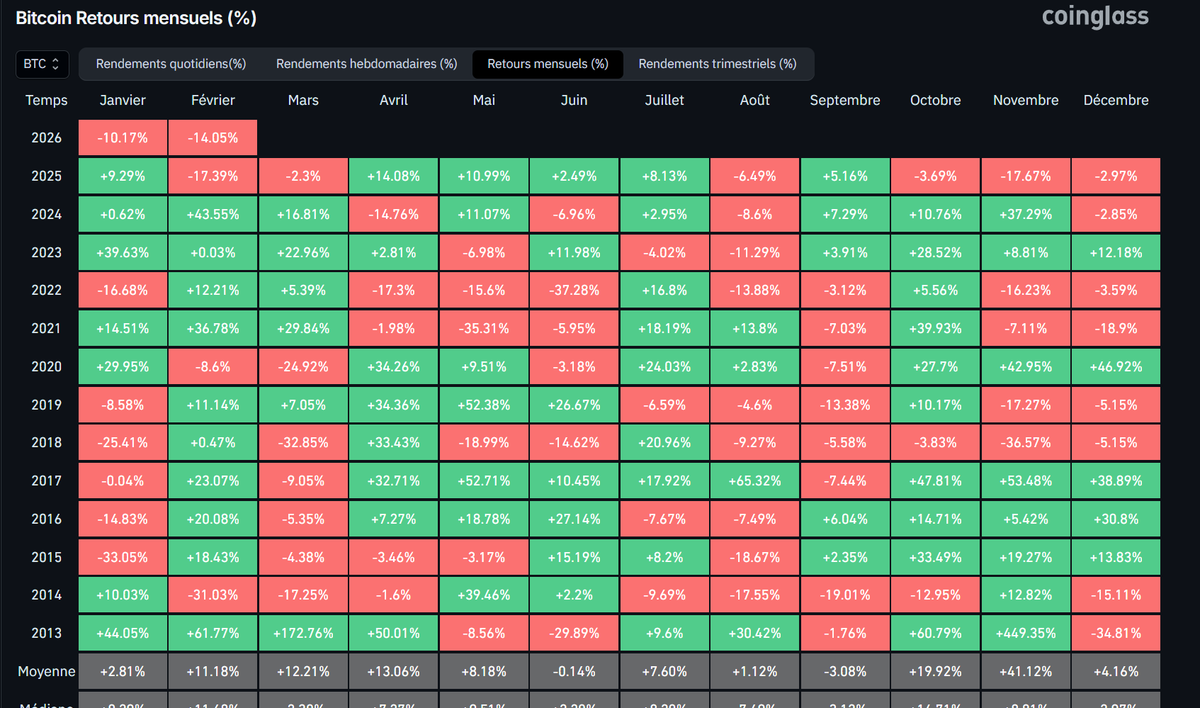This screenshot has height=708, width=1200.
Task: Click the +39.93% October 2021 cell
Action: coord(935,328)
